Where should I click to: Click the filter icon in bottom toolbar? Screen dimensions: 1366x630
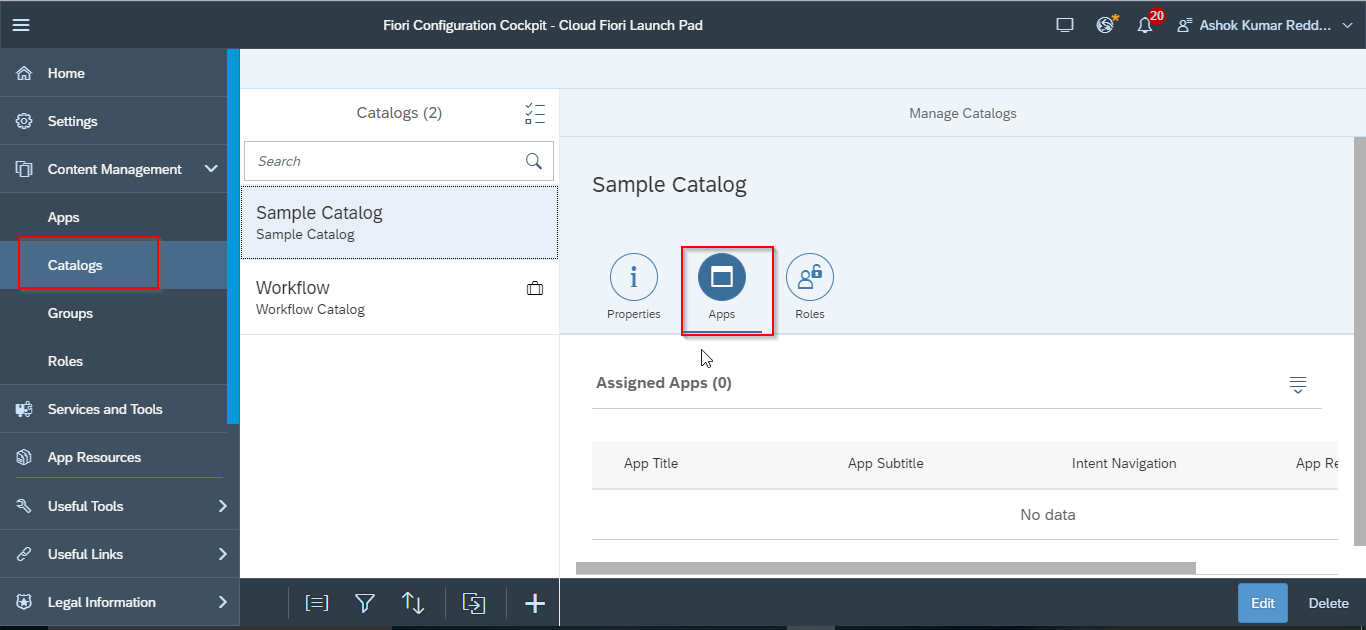[x=365, y=603]
